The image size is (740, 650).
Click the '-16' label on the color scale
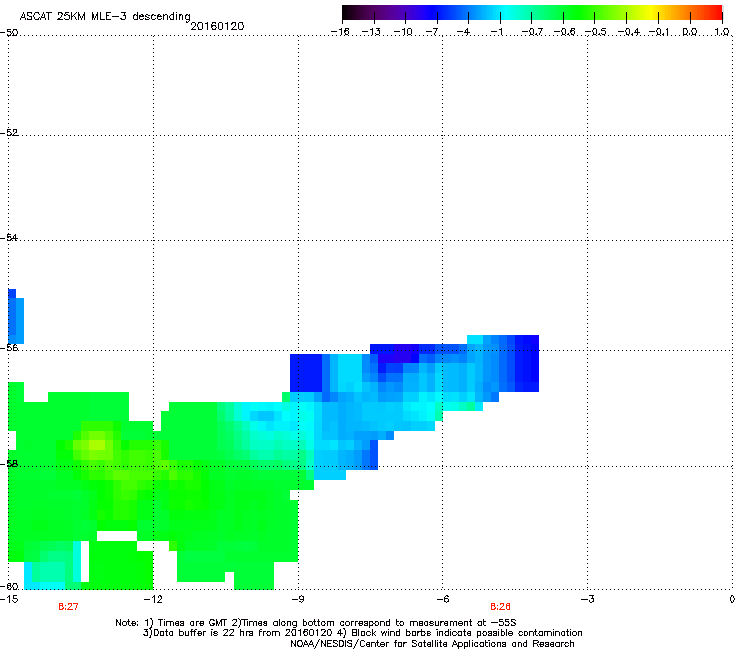click(340, 32)
